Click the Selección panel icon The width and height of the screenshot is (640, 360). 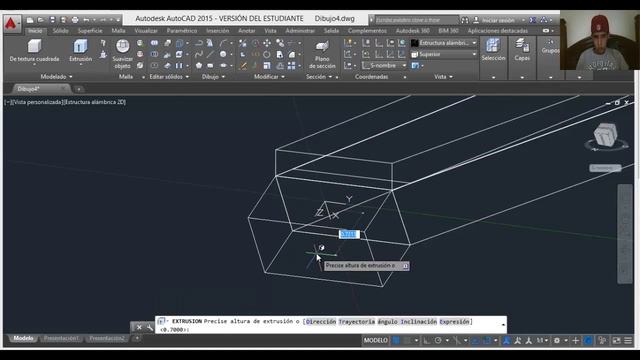(x=493, y=45)
